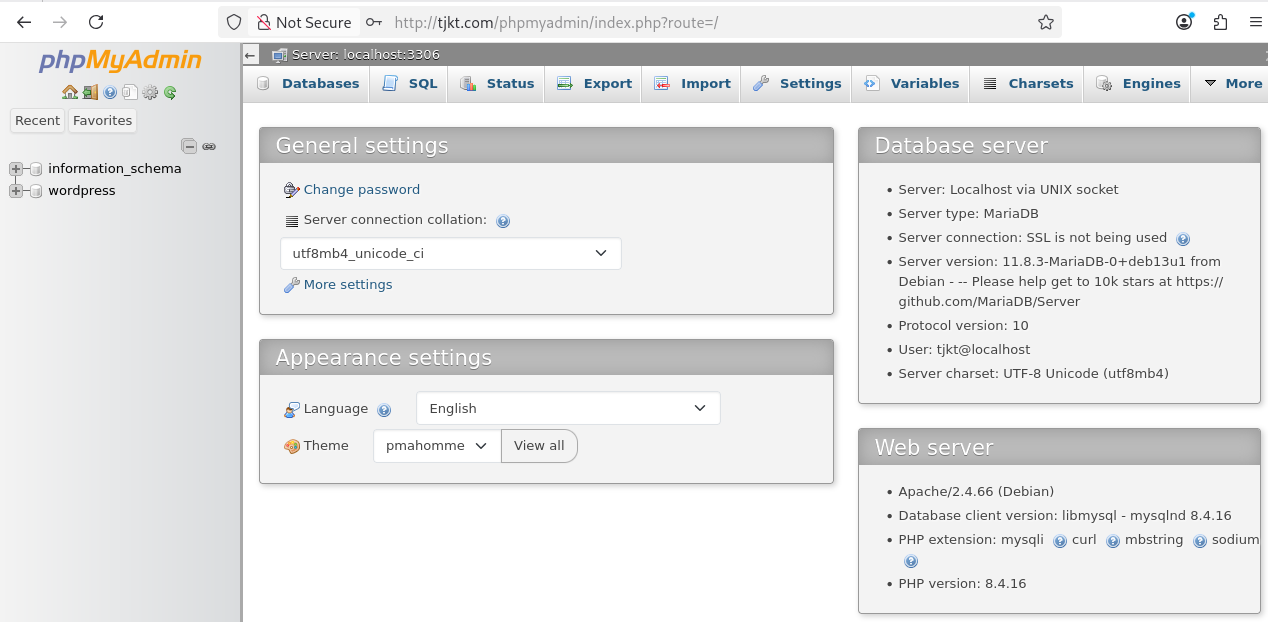The image size is (1268, 622).
Task: Click the Change password link
Action: 361,190
